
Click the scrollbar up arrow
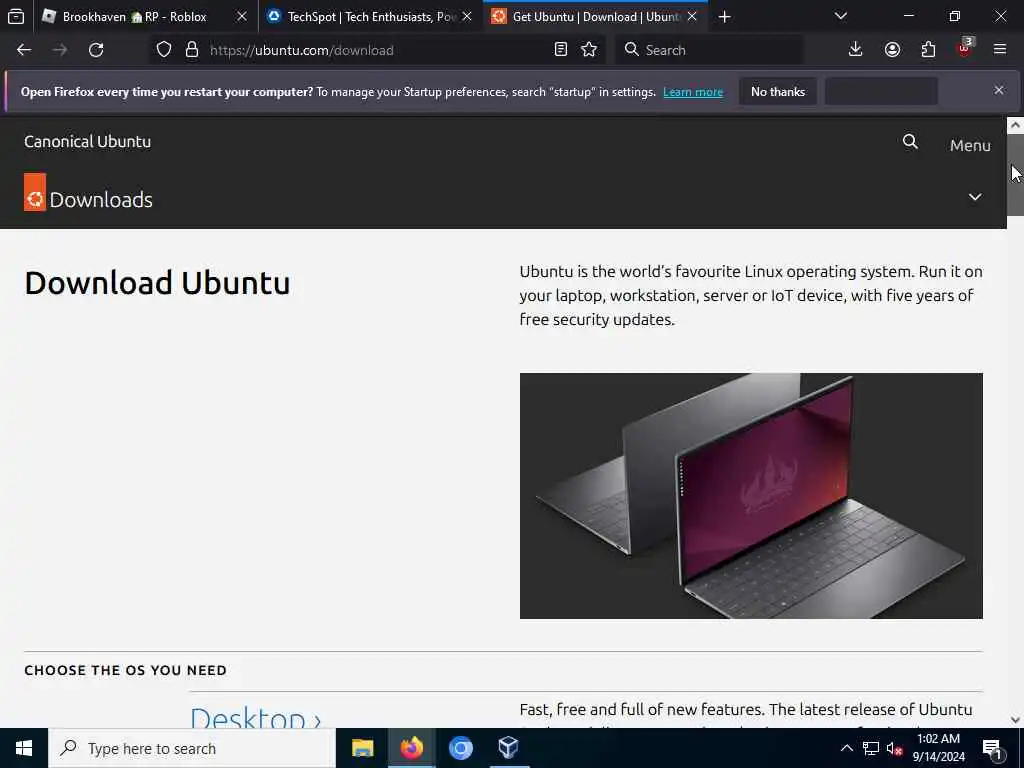click(x=1016, y=124)
